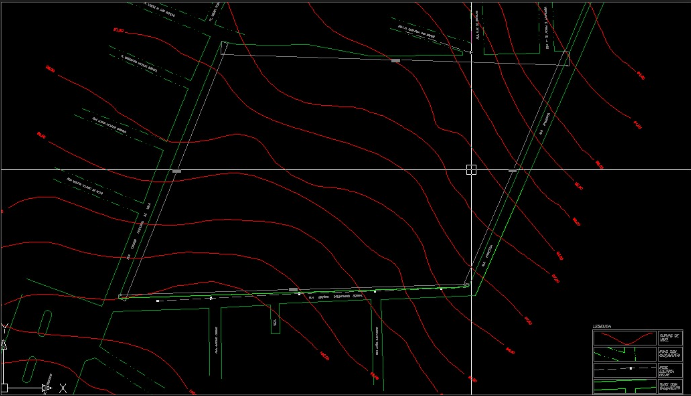Click the UCS icon X axis label
The height and width of the screenshot is (396, 691).
[63, 388]
